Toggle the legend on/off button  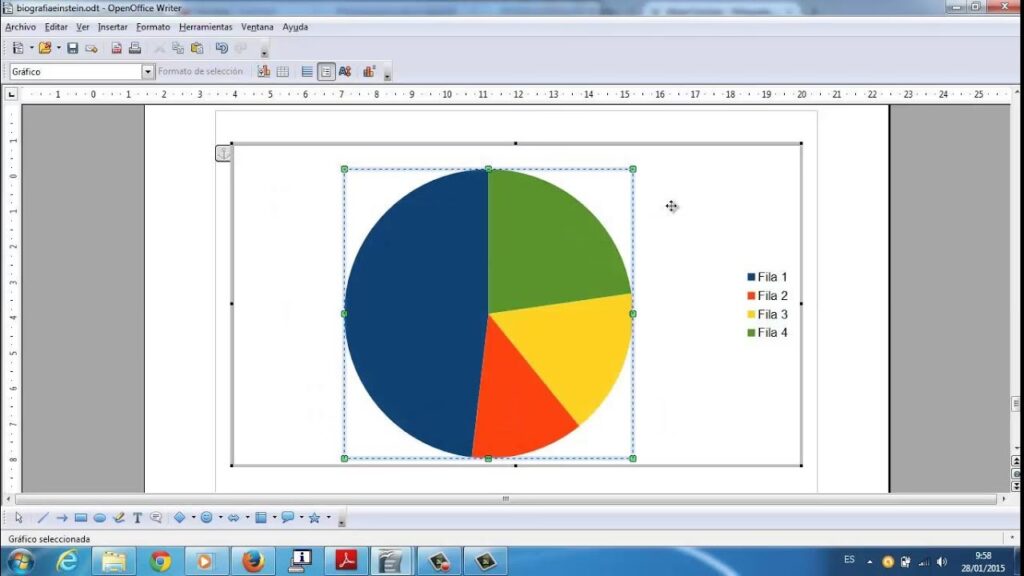pyautogui.click(x=326, y=72)
